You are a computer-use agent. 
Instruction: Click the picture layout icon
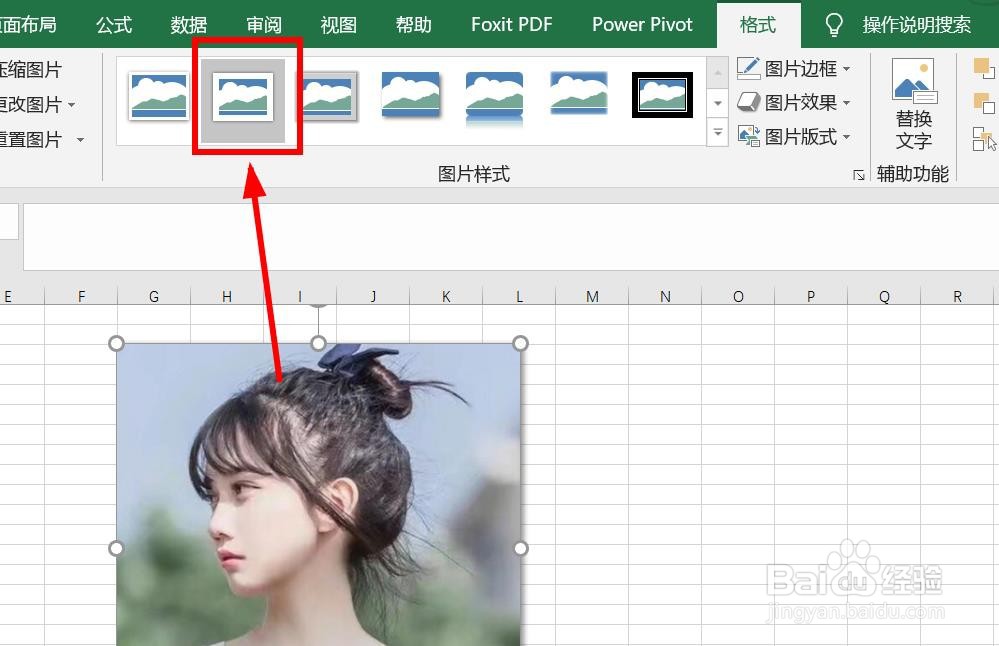pos(749,136)
